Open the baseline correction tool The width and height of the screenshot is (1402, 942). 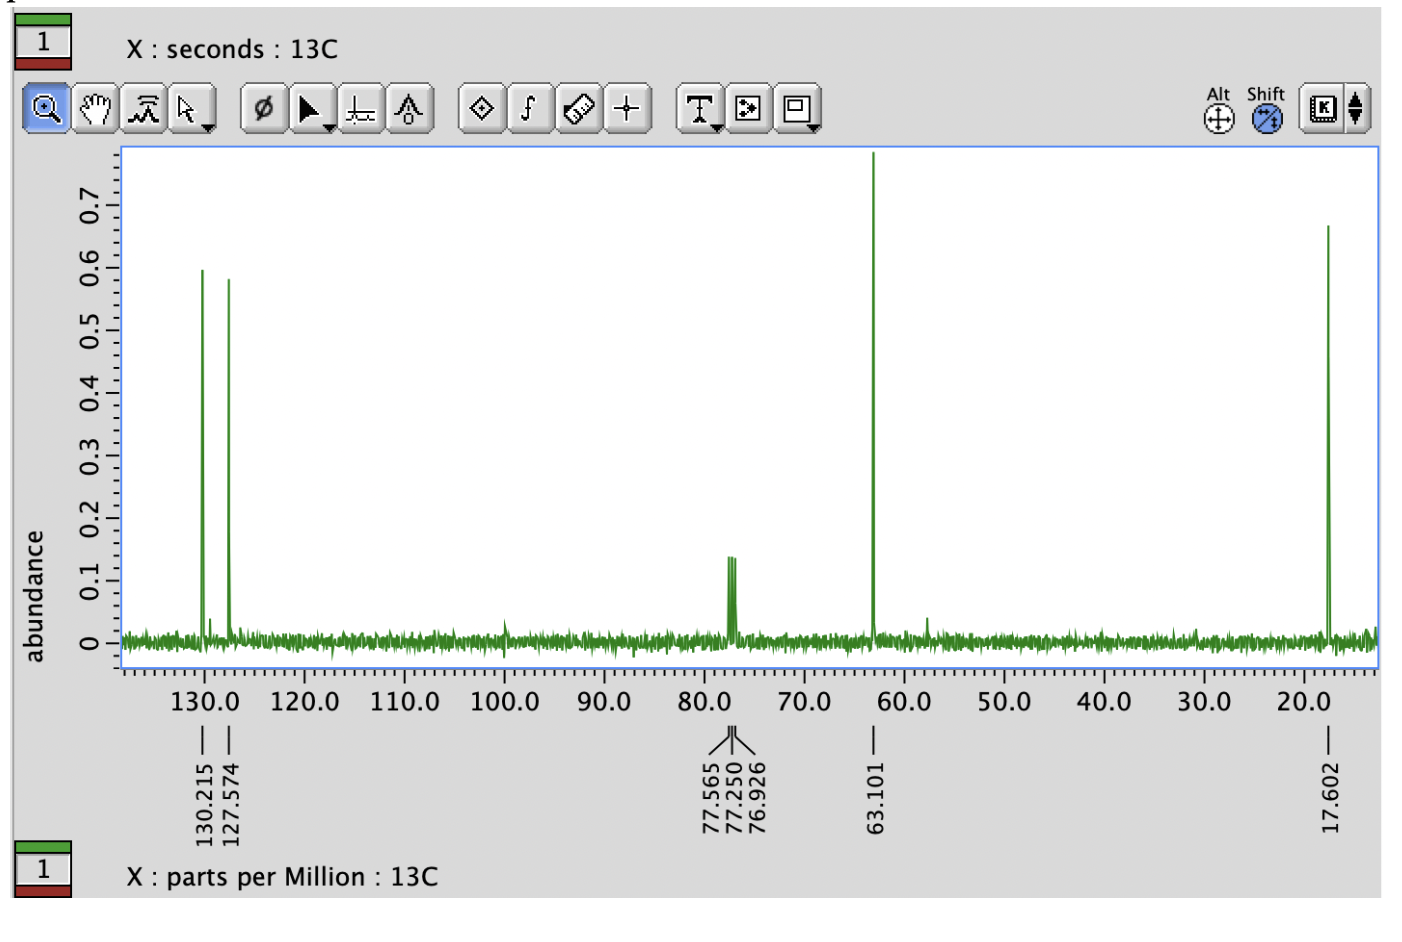pyautogui.click(x=361, y=110)
